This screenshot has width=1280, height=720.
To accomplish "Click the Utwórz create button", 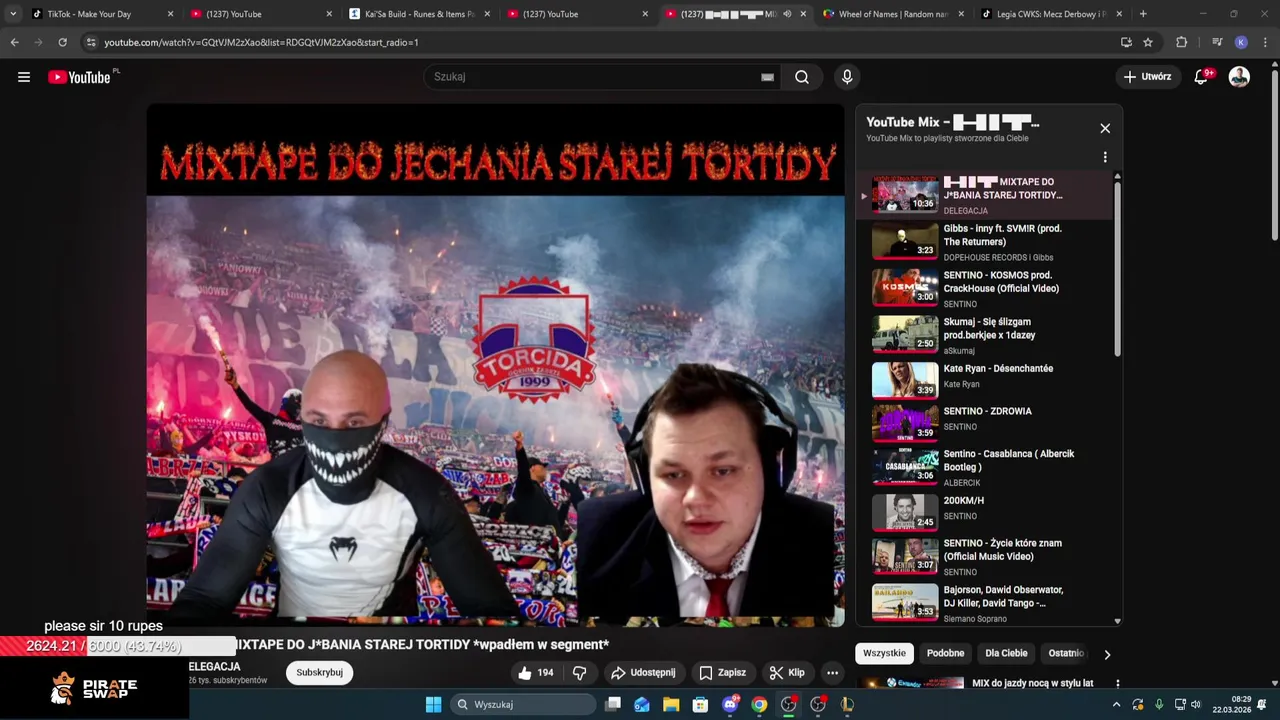I will [x=1146, y=77].
